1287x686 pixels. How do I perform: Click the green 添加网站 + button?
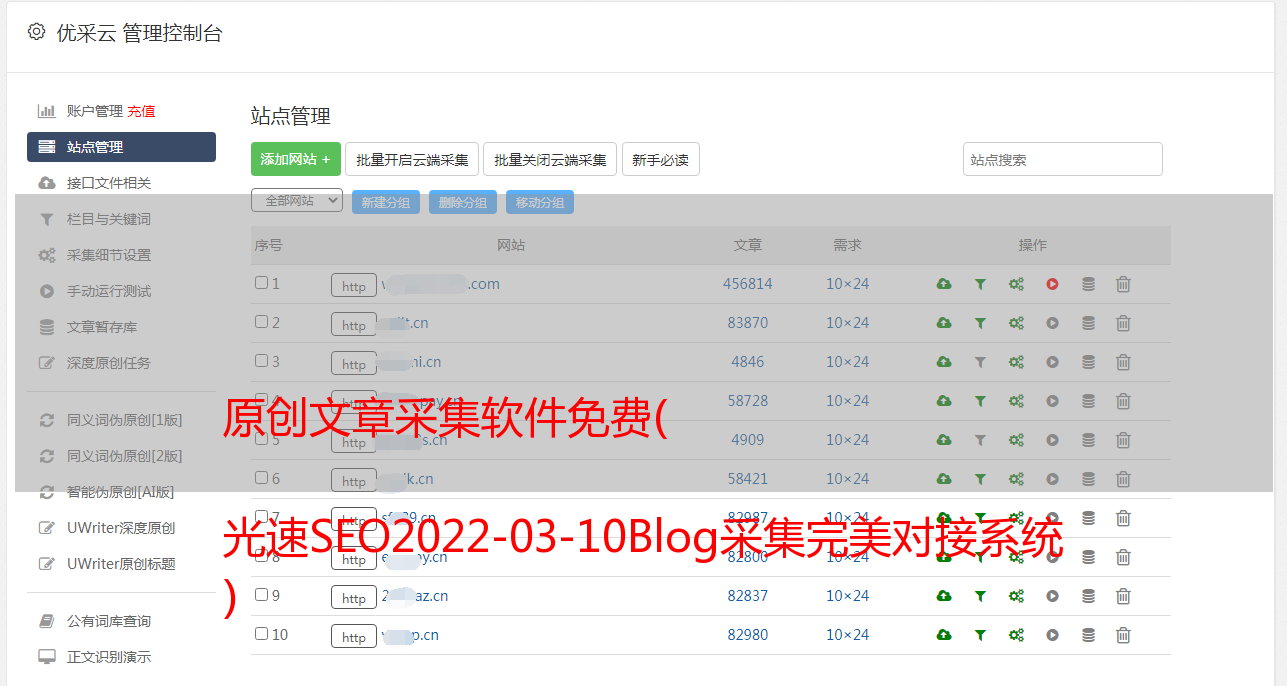[296, 159]
